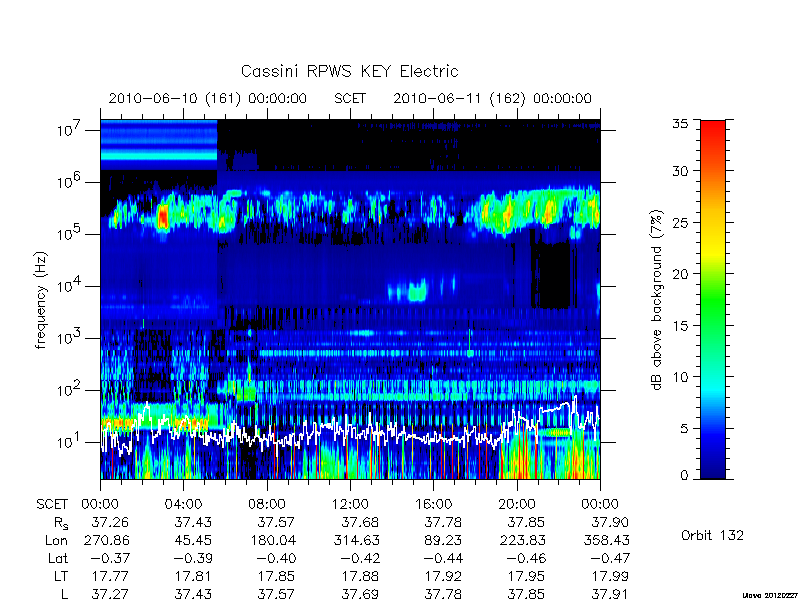Click the Lon value '223.83'
Screen dimensions: 800x600
point(522,540)
